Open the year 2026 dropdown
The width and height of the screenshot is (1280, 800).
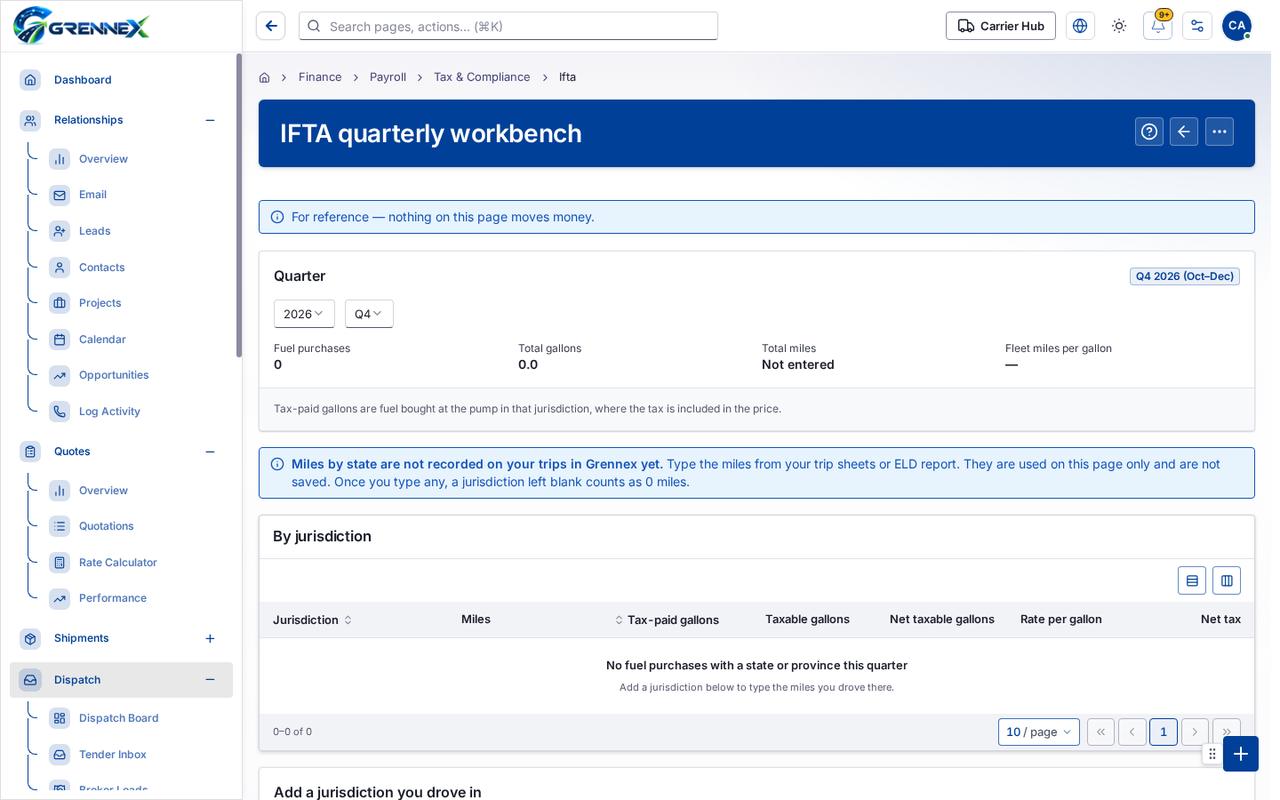(304, 314)
